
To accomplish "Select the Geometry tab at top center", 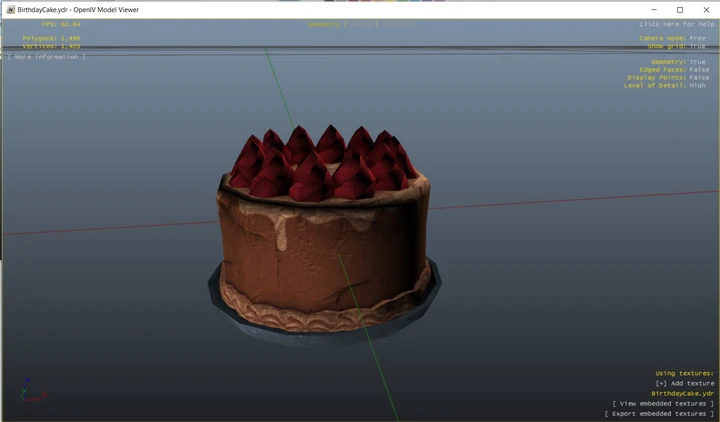I will point(324,24).
